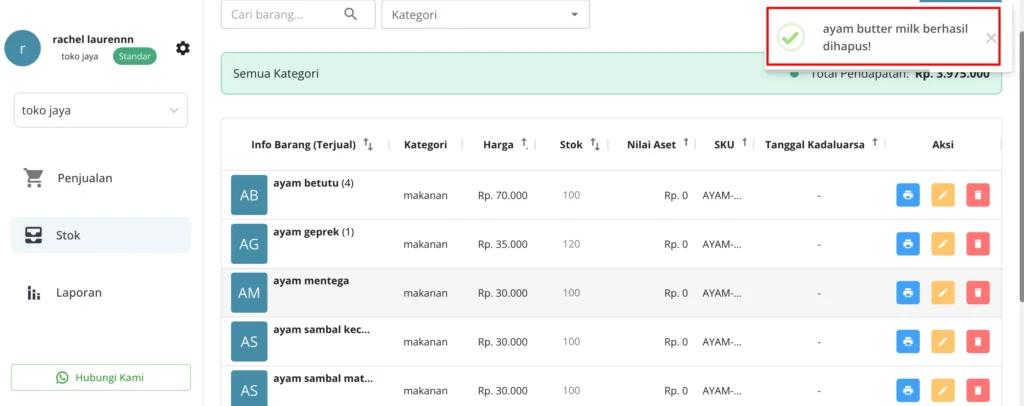This screenshot has height=406, width=1024.
Task: Edit ayam geprek with the pencil icon
Action: pos(942,244)
